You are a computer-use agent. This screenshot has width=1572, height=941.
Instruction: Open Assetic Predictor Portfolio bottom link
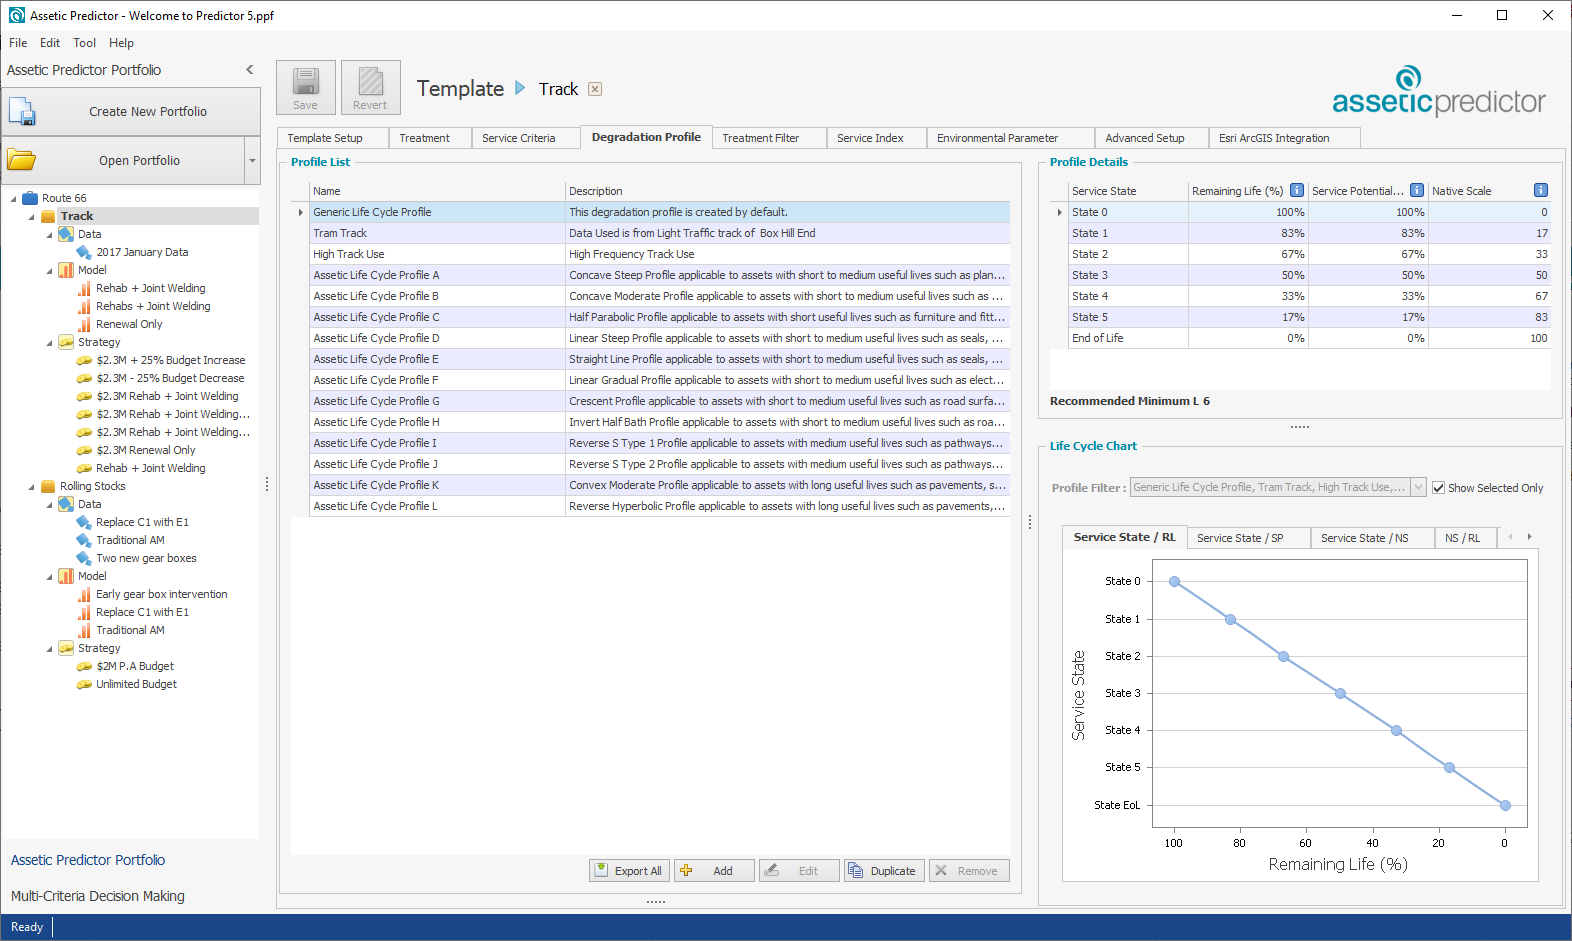tap(88, 860)
